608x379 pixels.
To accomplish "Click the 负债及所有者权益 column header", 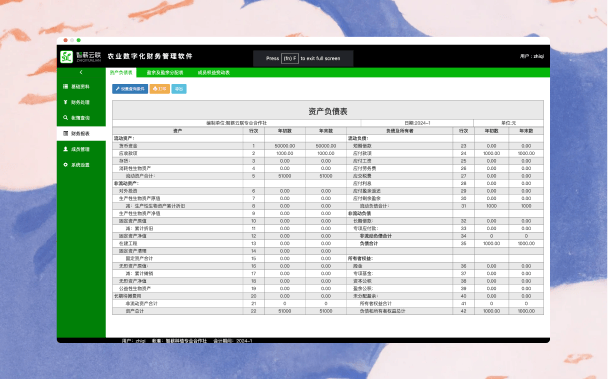I will tap(400, 131).
